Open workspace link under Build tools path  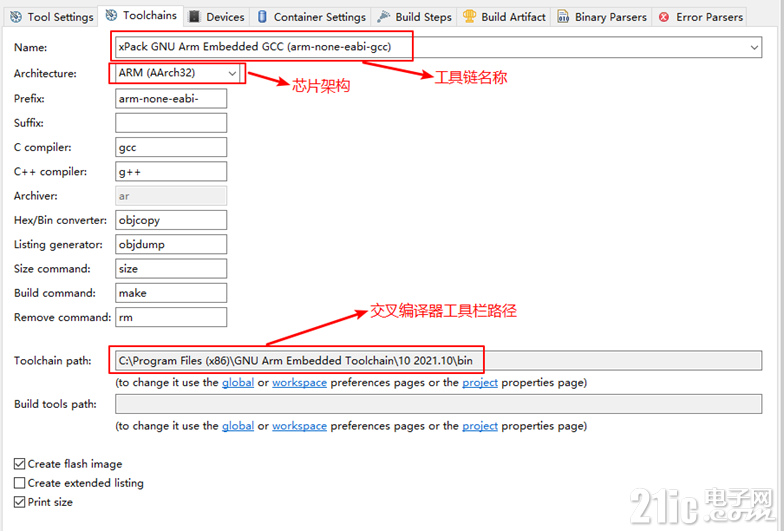pyautogui.click(x=300, y=426)
